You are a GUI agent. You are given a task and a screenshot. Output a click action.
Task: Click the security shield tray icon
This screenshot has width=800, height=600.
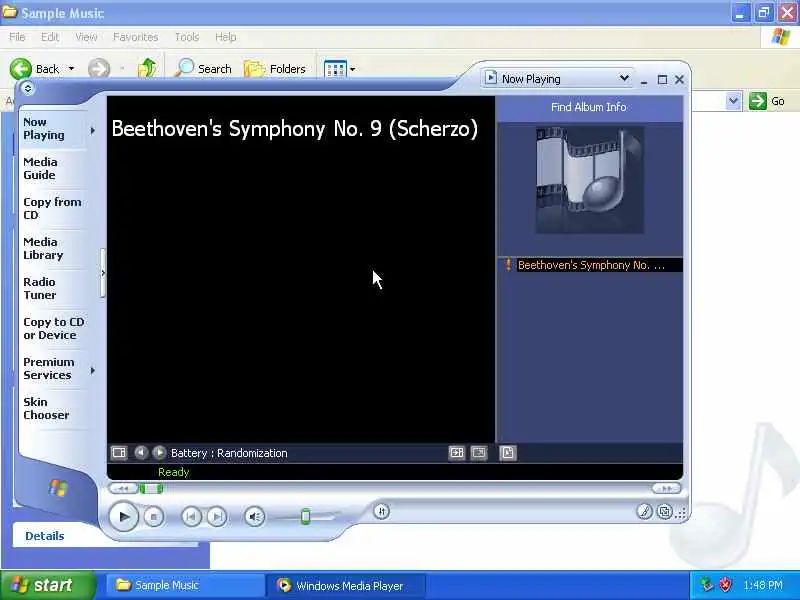725,585
